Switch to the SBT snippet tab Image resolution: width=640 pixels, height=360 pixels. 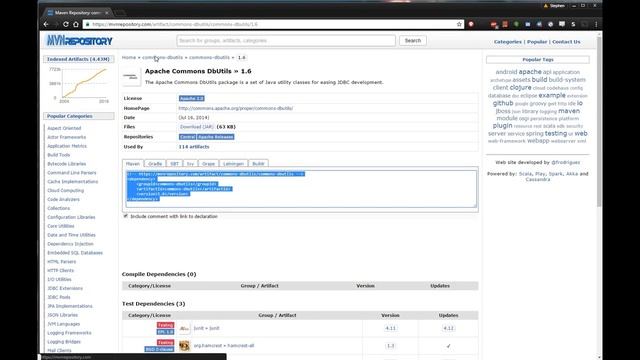click(174, 164)
